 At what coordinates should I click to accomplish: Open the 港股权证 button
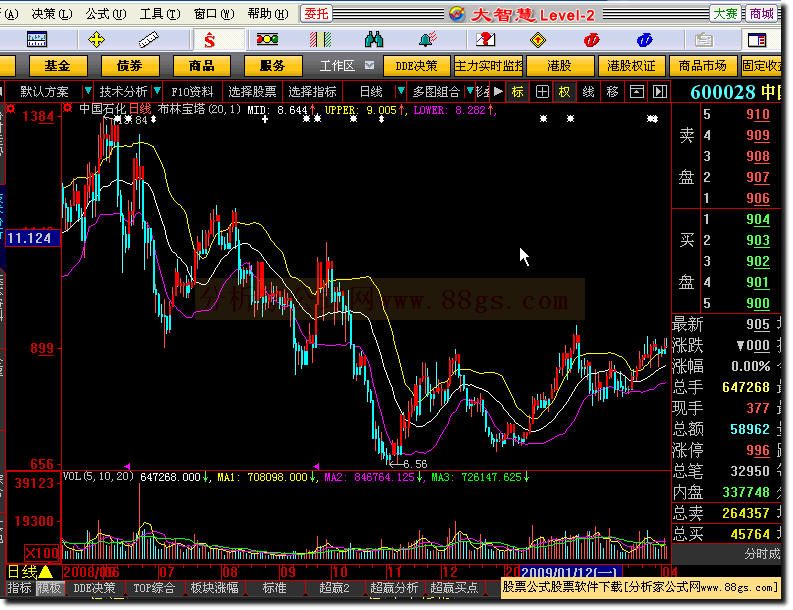[x=631, y=66]
